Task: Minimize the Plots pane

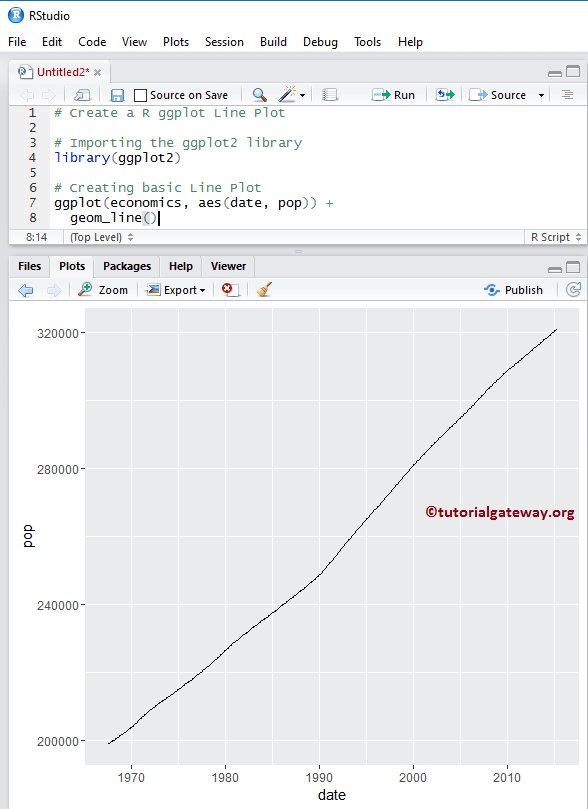Action: [555, 269]
